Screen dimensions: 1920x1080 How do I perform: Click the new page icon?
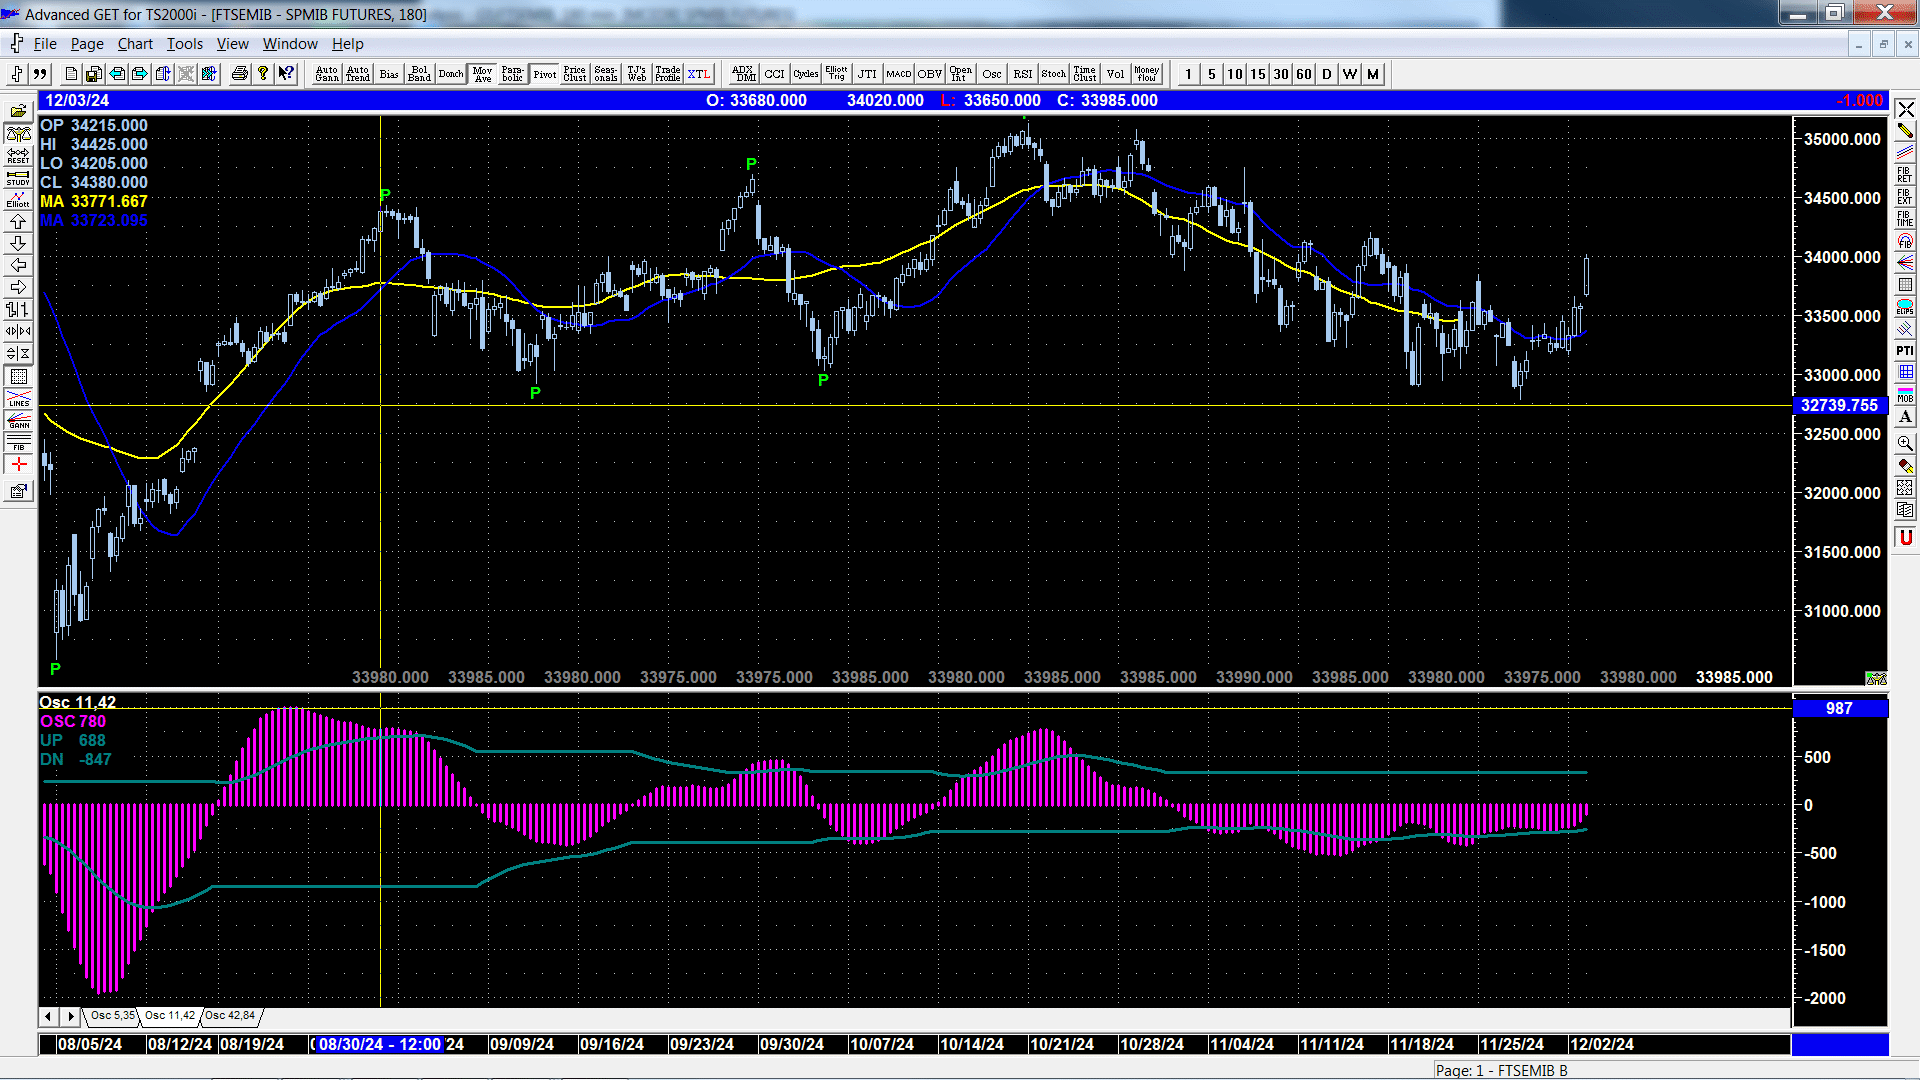(x=70, y=74)
